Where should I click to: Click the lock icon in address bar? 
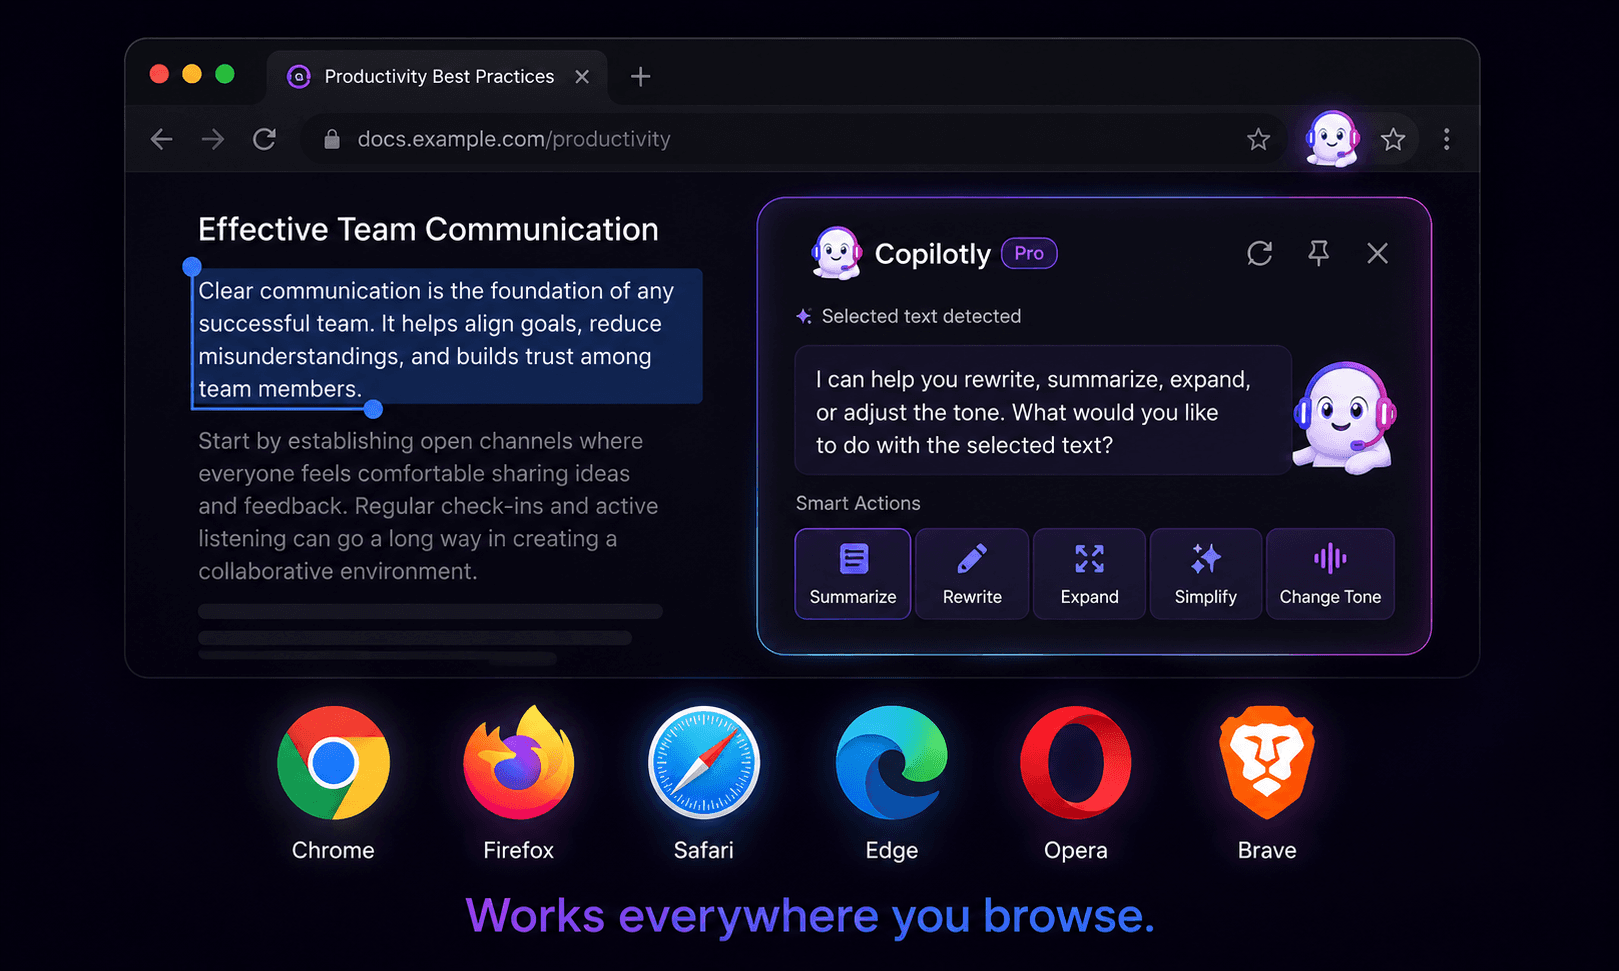point(332,139)
